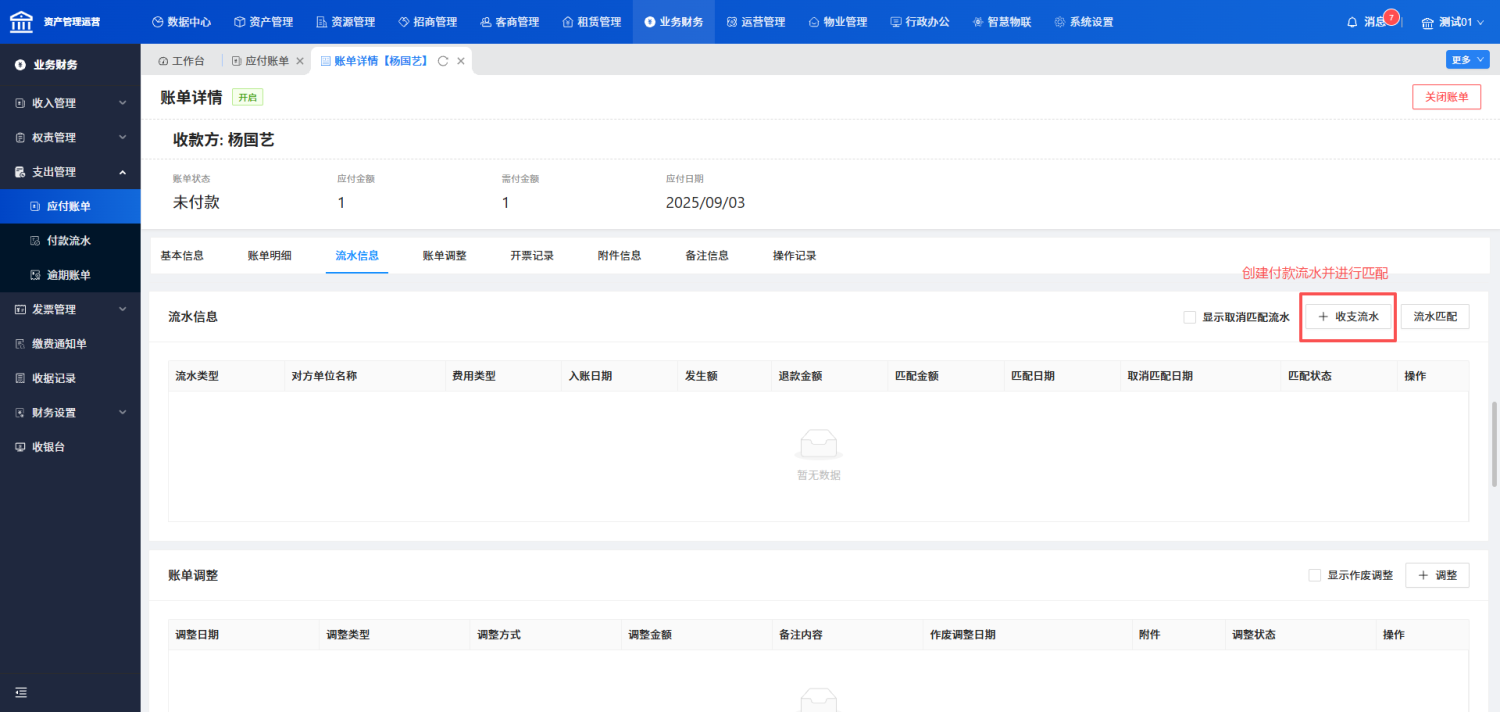Open the 资源管理 top menu
The image size is (1500, 712).
pyautogui.click(x=345, y=22)
